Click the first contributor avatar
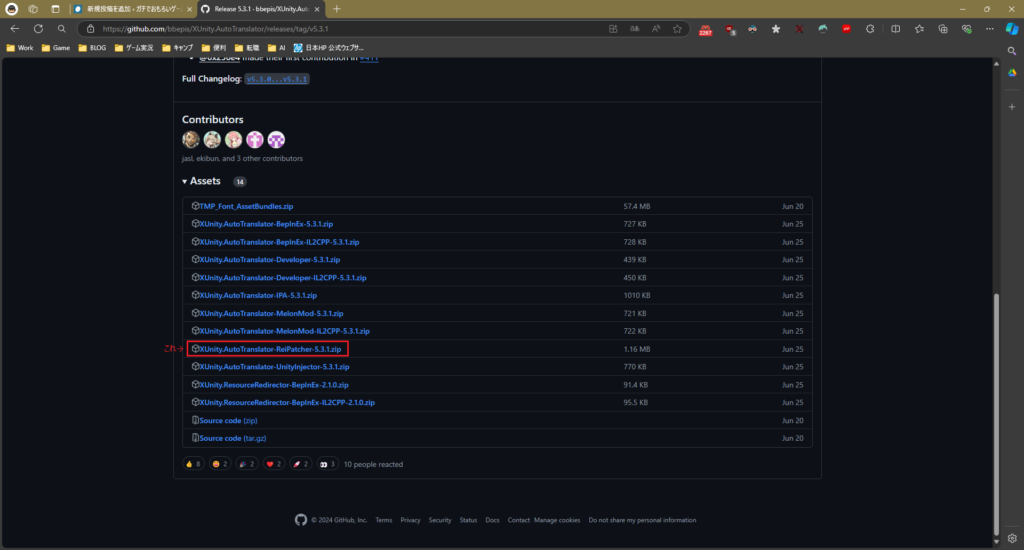 click(191, 139)
